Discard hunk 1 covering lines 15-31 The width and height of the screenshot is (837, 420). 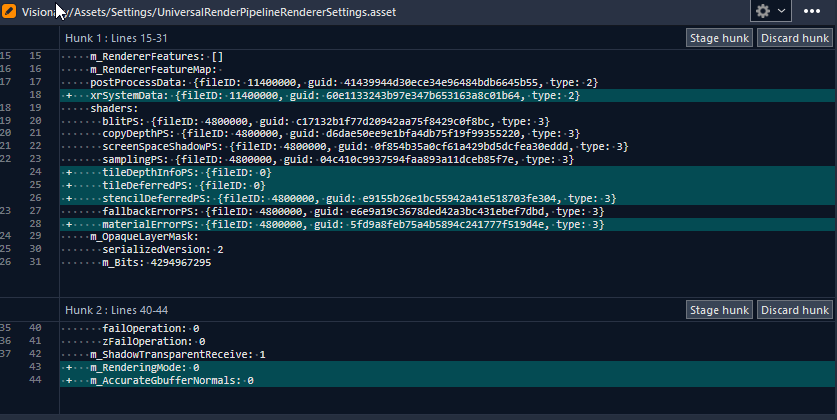pos(794,38)
